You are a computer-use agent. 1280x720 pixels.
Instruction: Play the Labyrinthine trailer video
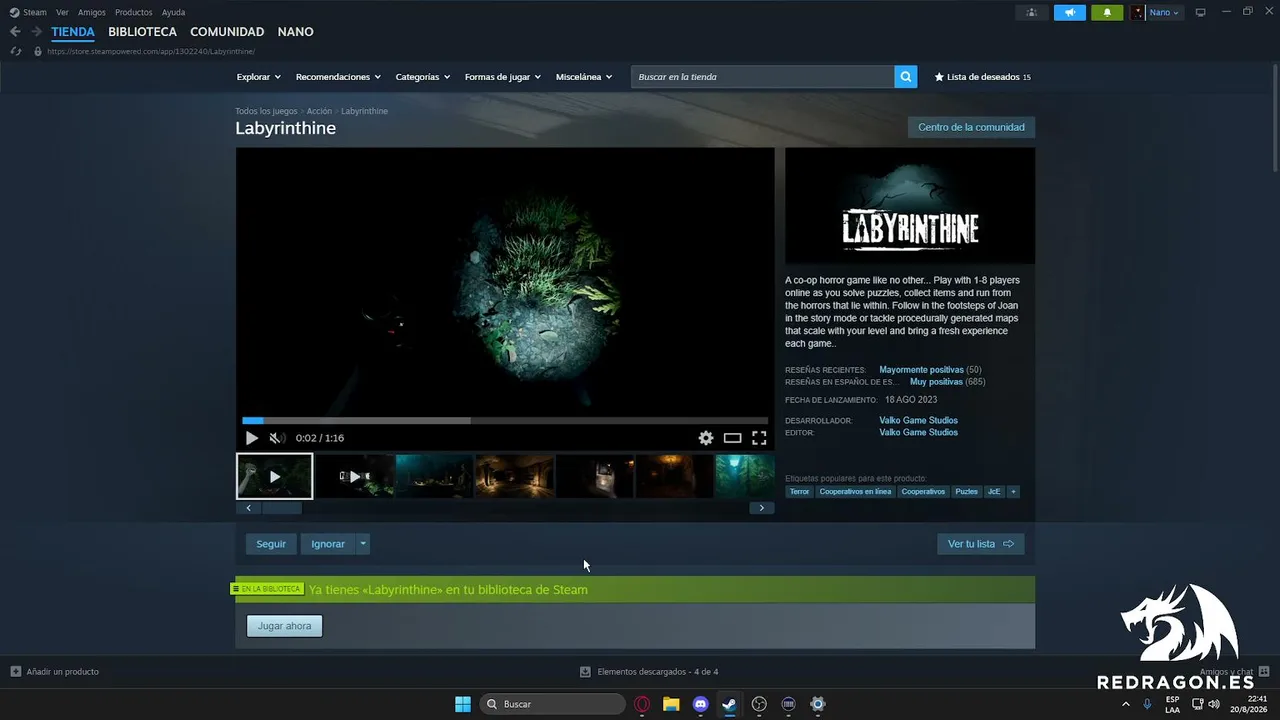coord(251,438)
